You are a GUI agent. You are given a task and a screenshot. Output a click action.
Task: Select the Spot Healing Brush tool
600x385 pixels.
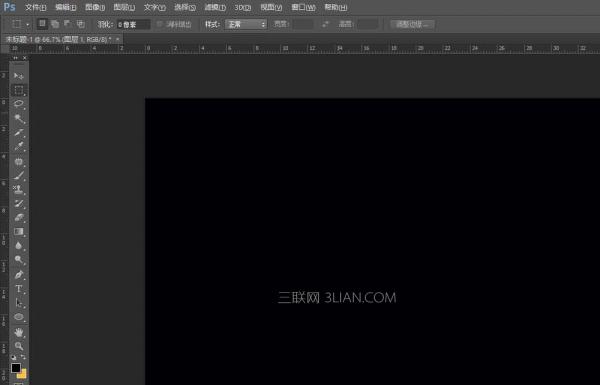pos(18,161)
